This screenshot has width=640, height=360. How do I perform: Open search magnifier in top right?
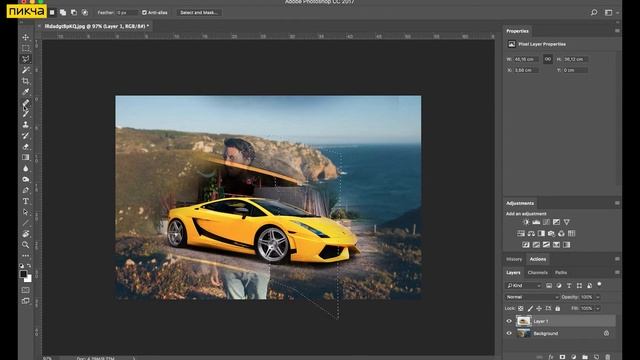click(x=594, y=13)
